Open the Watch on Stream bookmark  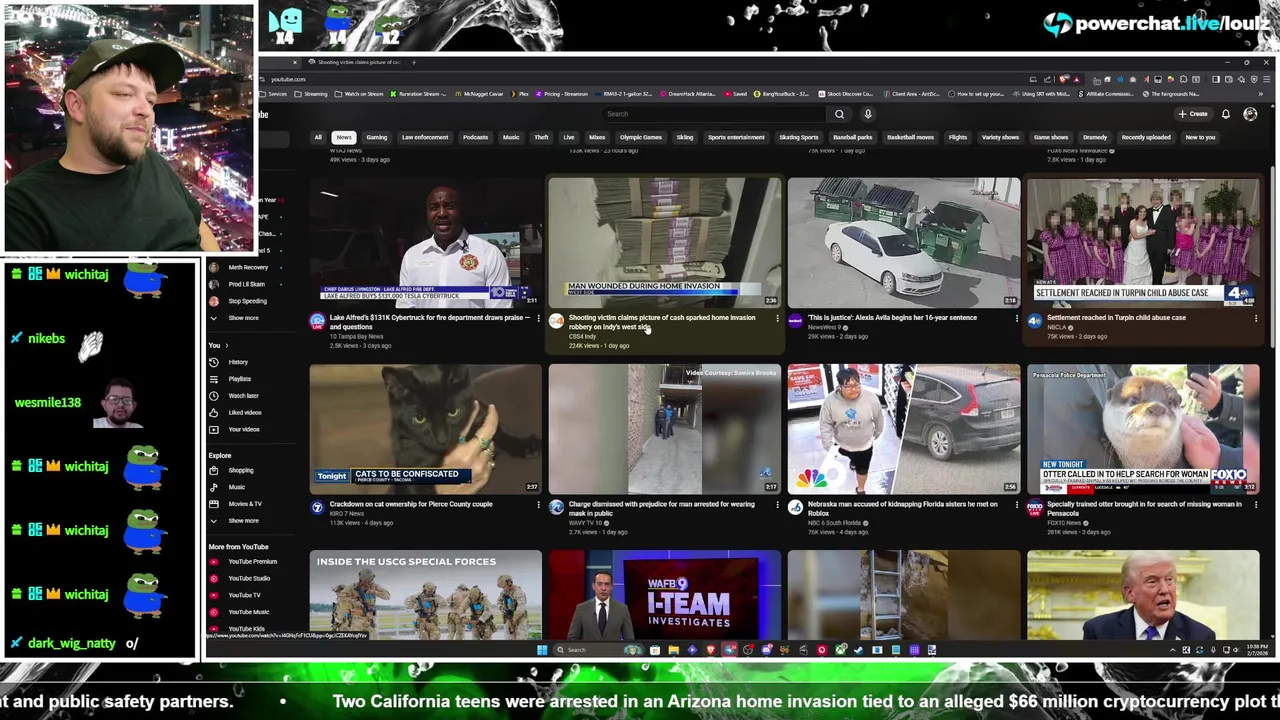point(360,94)
